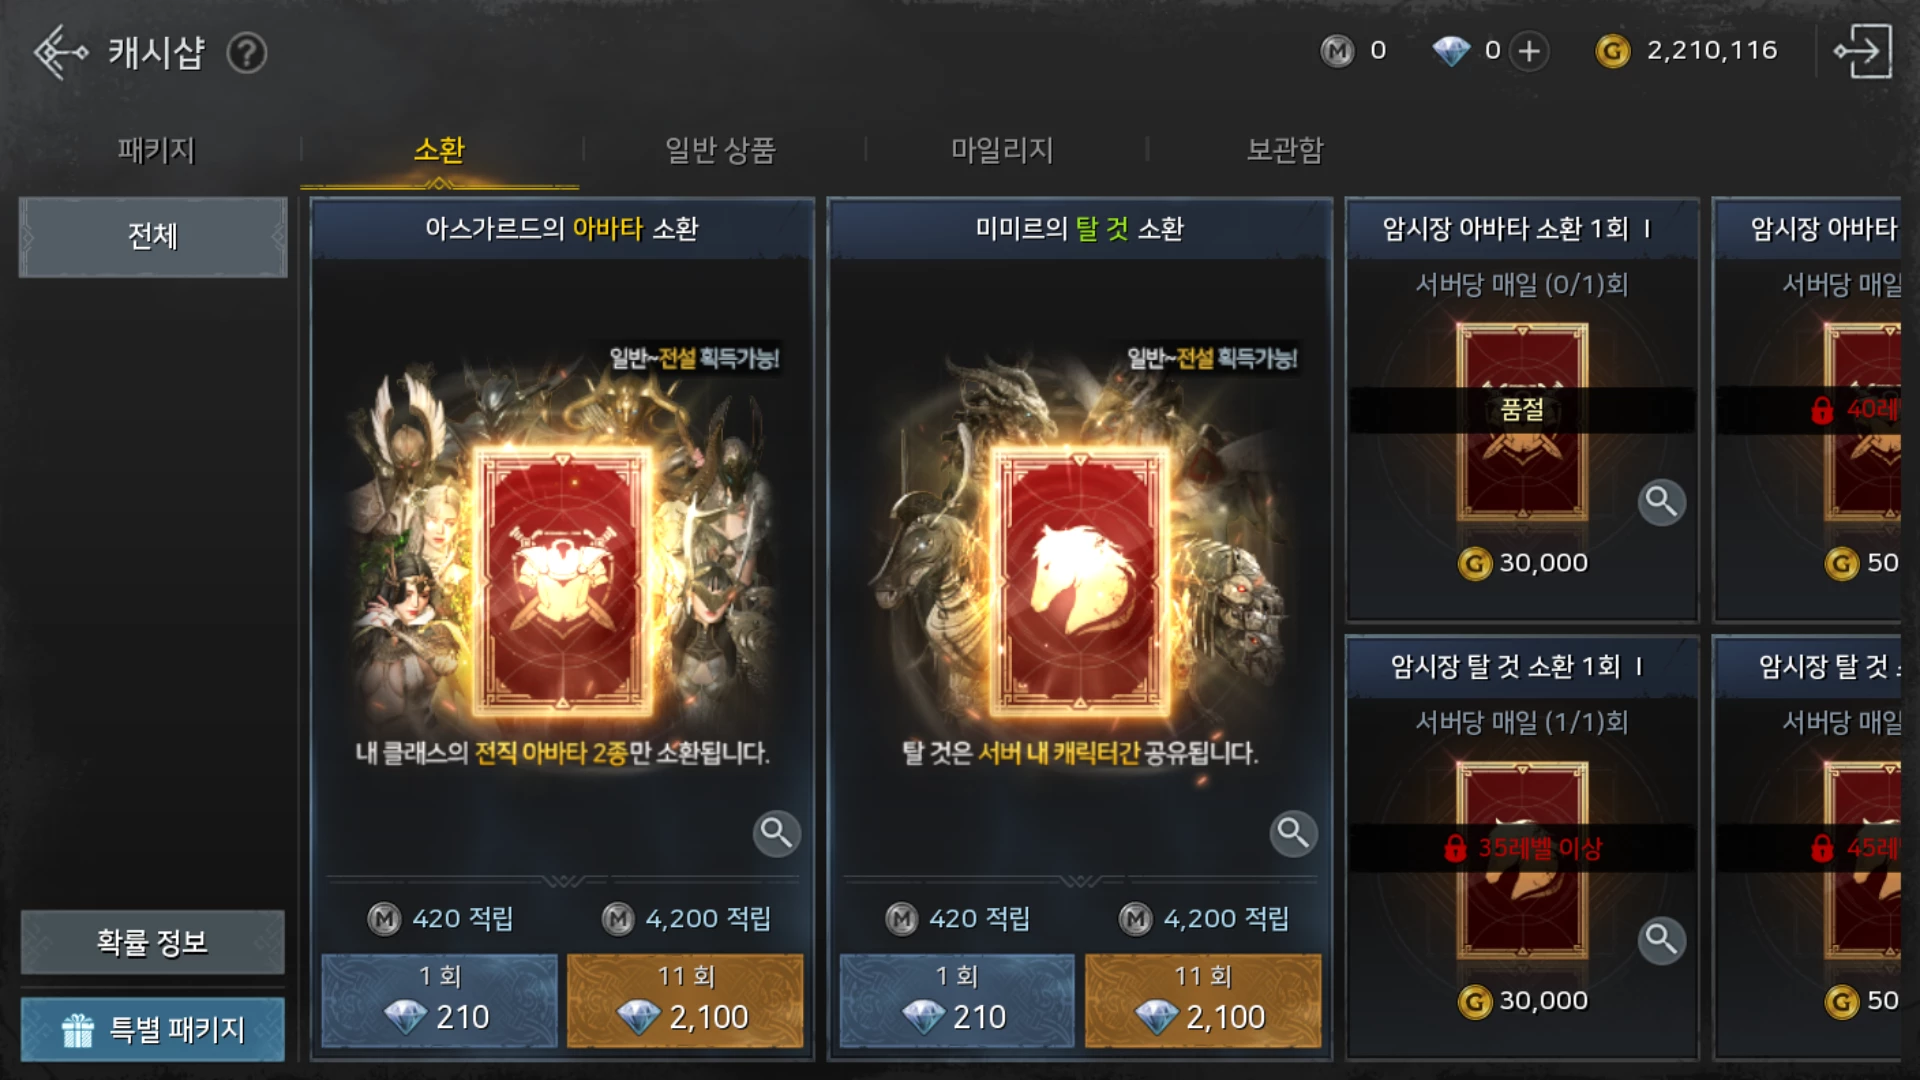Viewport: 1920px width, 1080px height.
Task: Open magnifier on 암시장 탈 것 소환 1회 card
Action: click(x=1661, y=940)
